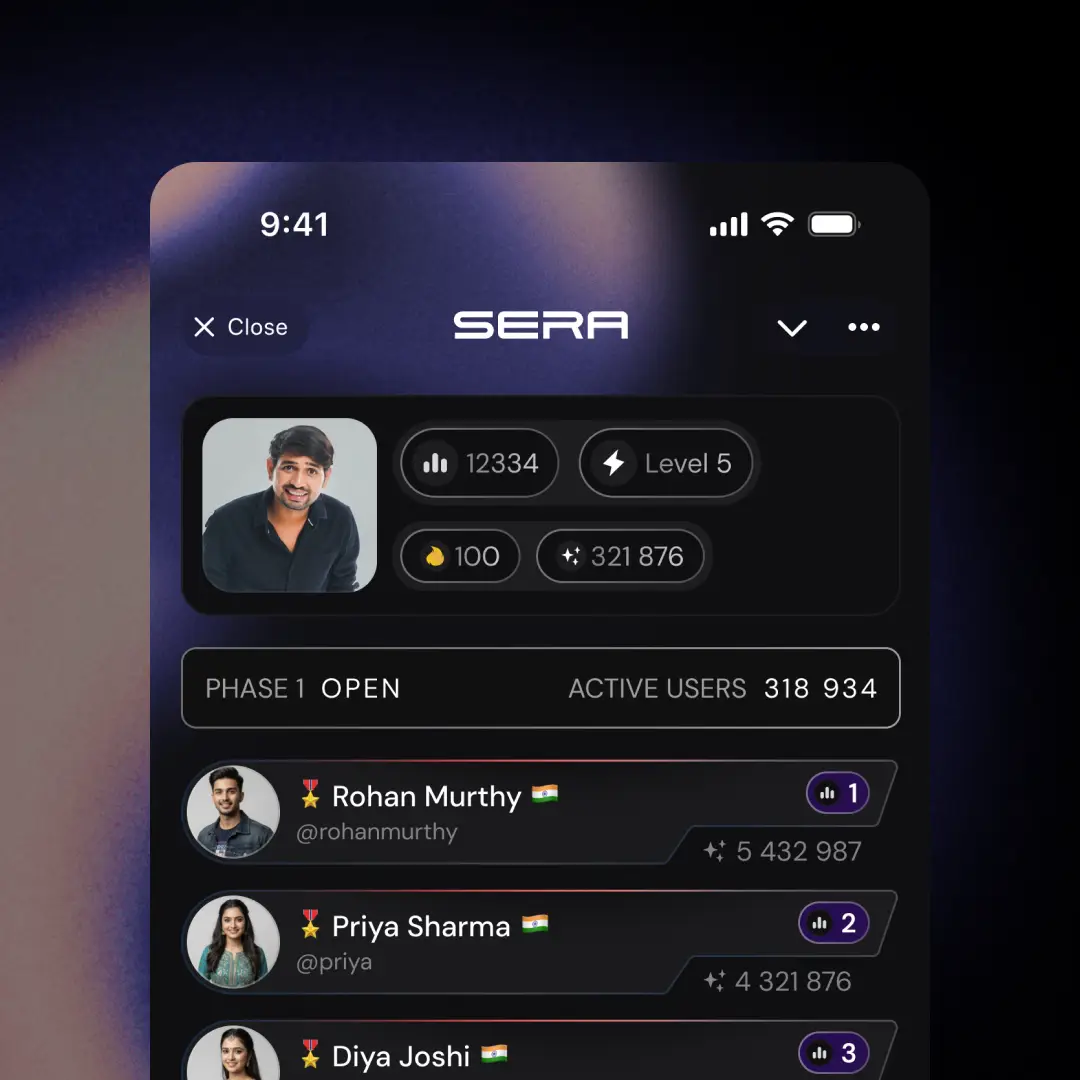Open the user's profile photo

point(289,505)
